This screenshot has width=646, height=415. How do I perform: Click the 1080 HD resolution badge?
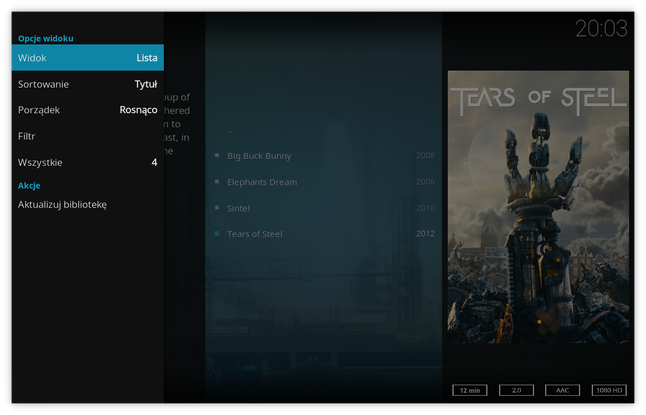(x=609, y=390)
